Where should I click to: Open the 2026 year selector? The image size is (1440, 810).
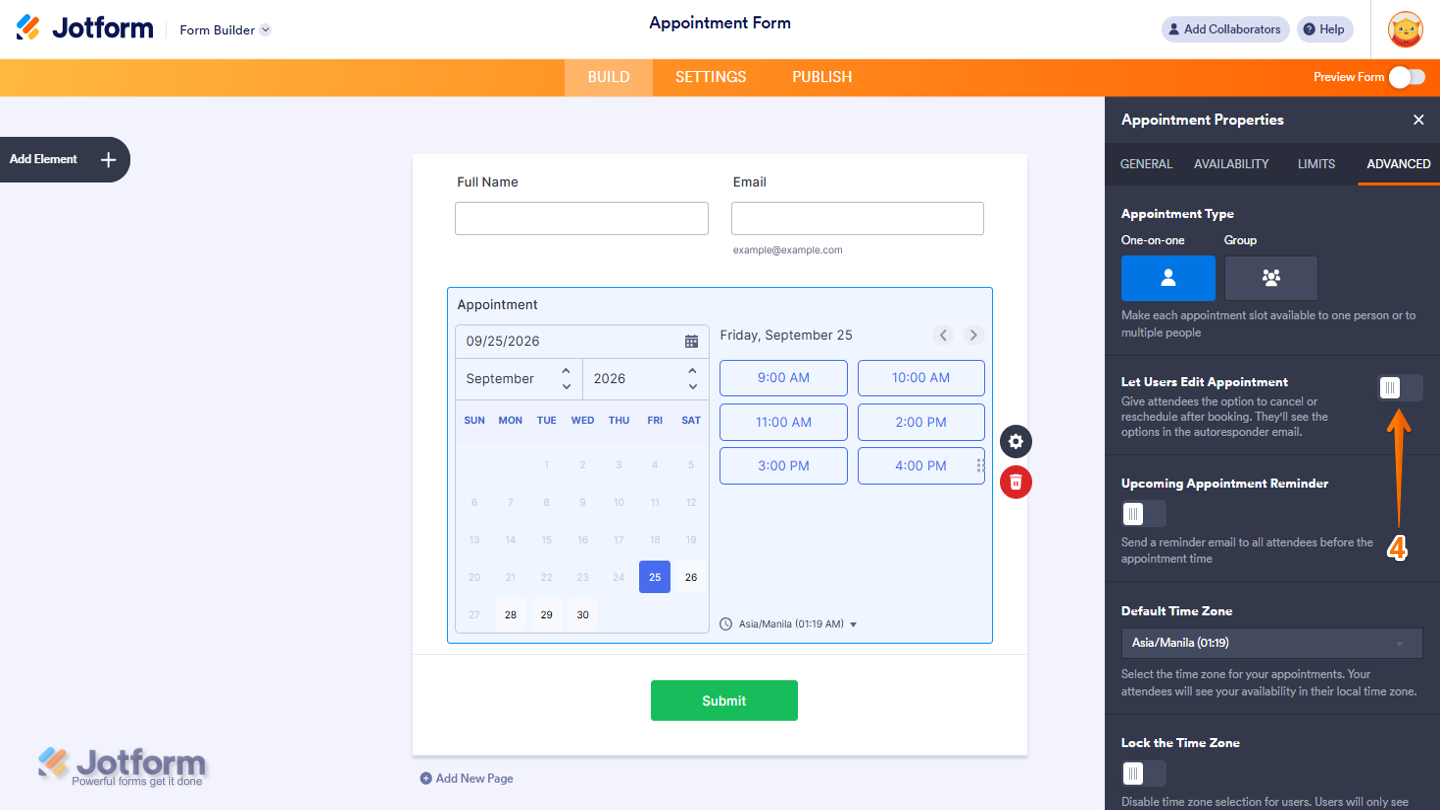click(646, 379)
